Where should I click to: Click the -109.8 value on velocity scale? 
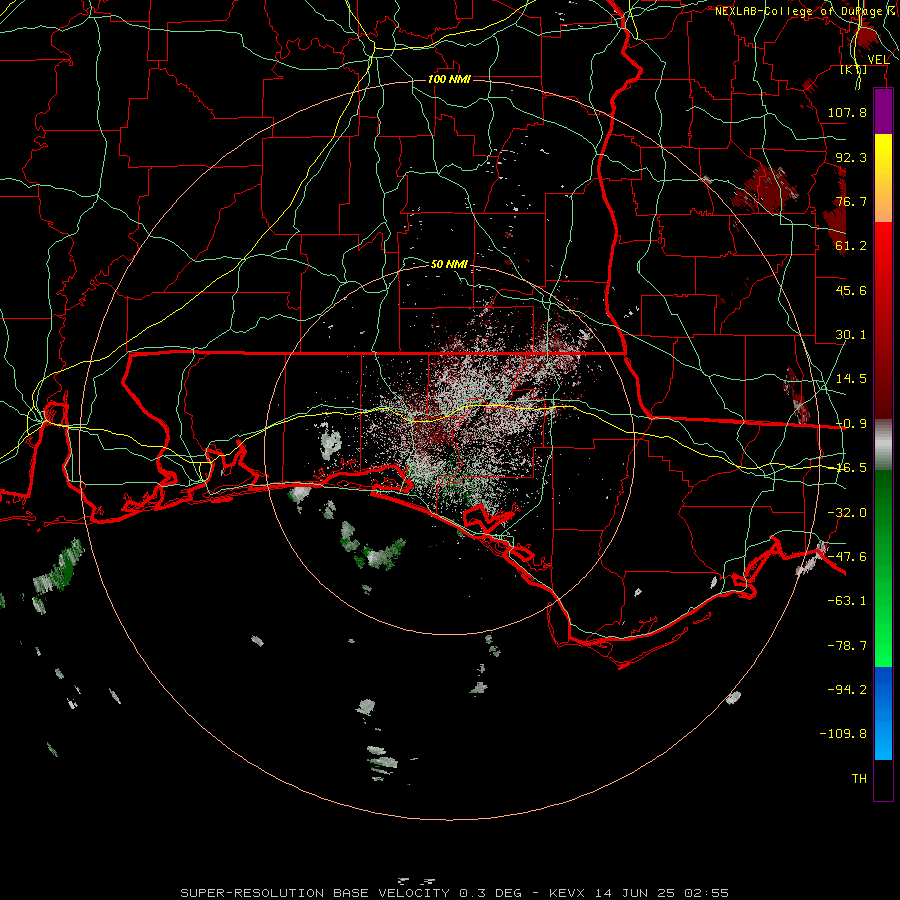pyautogui.click(x=843, y=734)
